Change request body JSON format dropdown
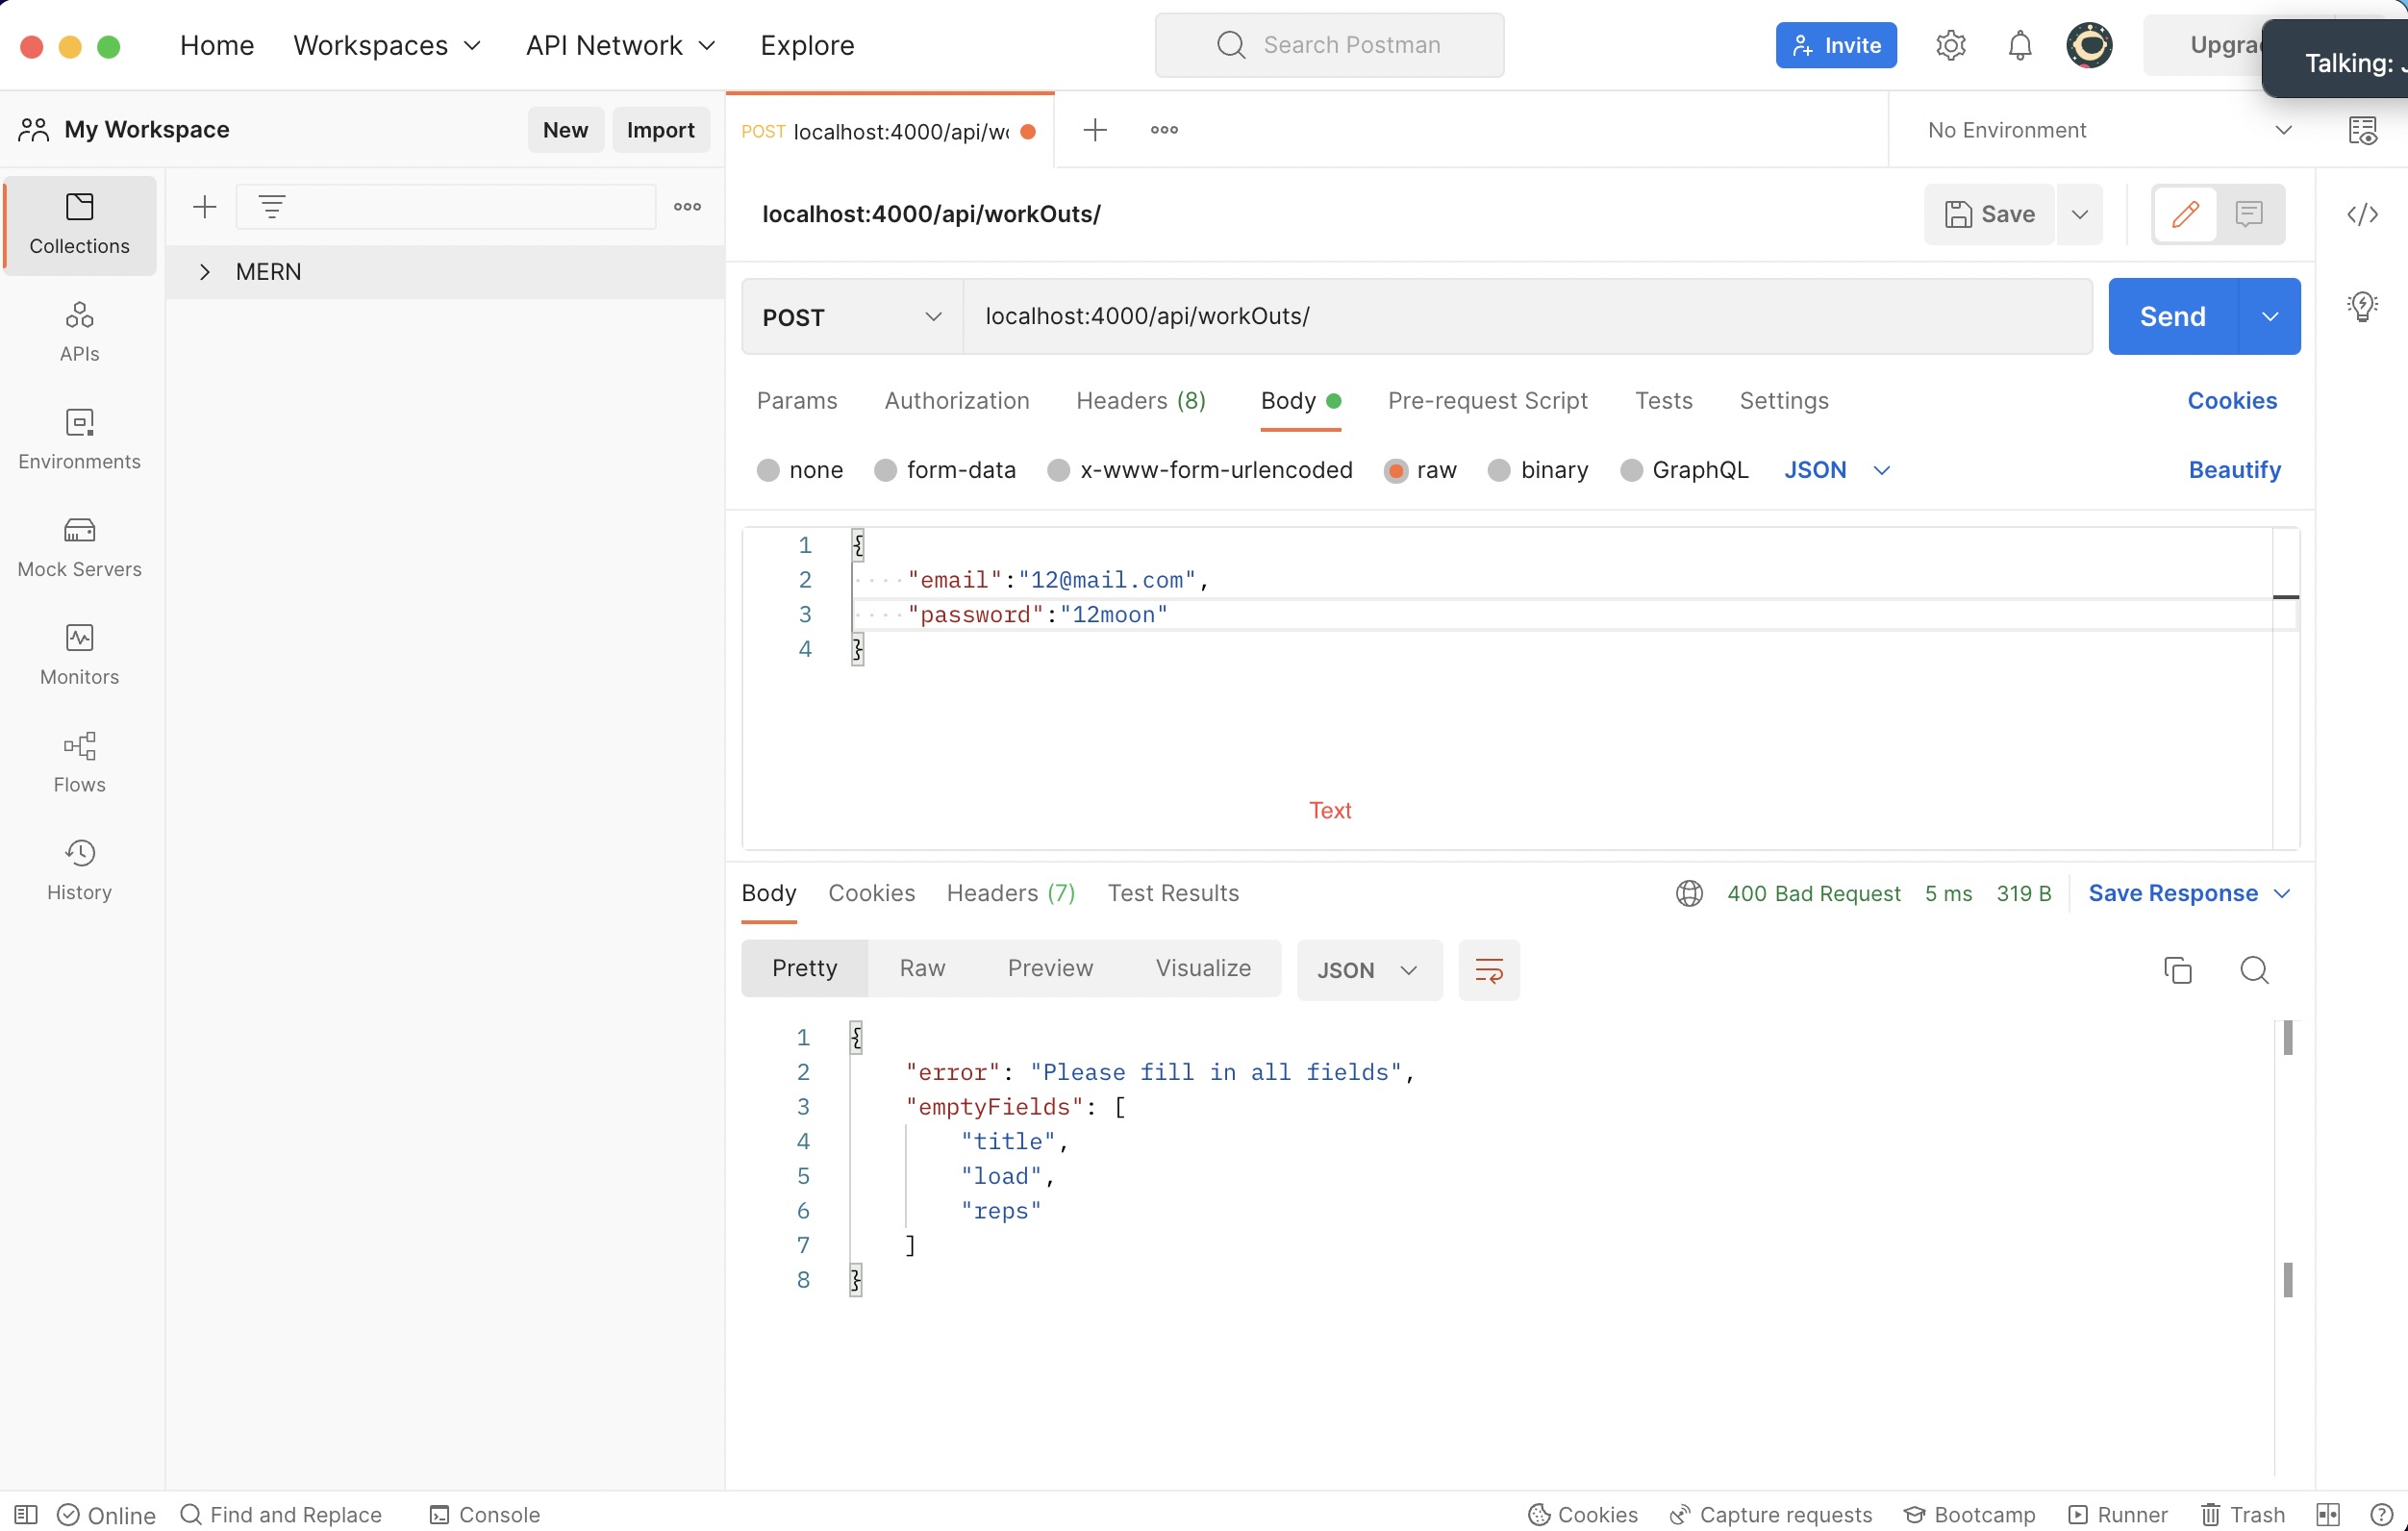This screenshot has height=1531, width=2408. pyautogui.click(x=1836, y=470)
